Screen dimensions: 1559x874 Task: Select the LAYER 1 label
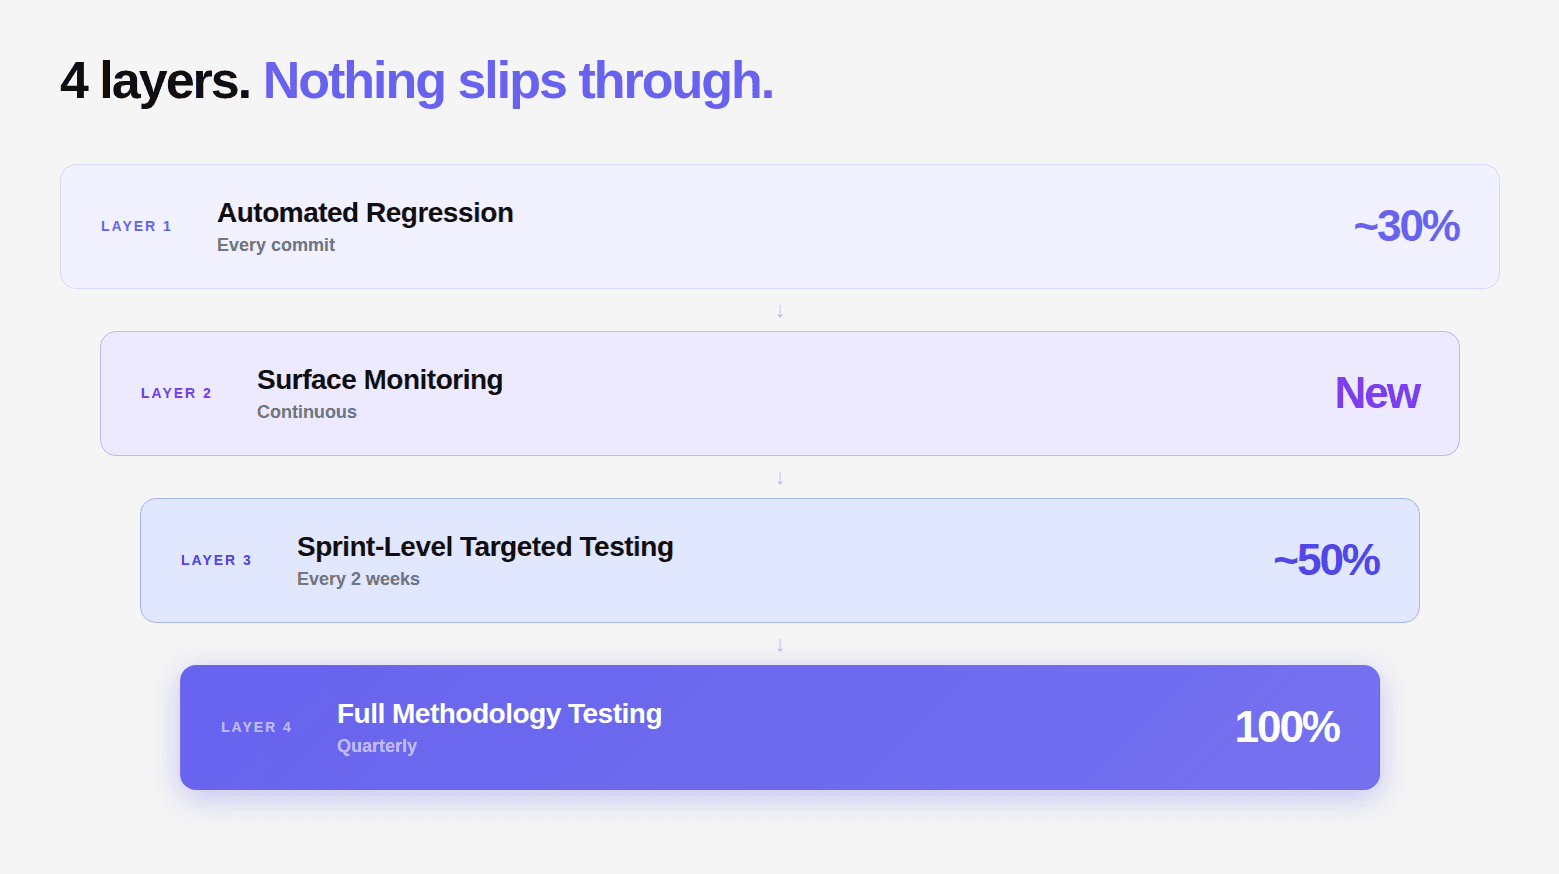click(136, 226)
